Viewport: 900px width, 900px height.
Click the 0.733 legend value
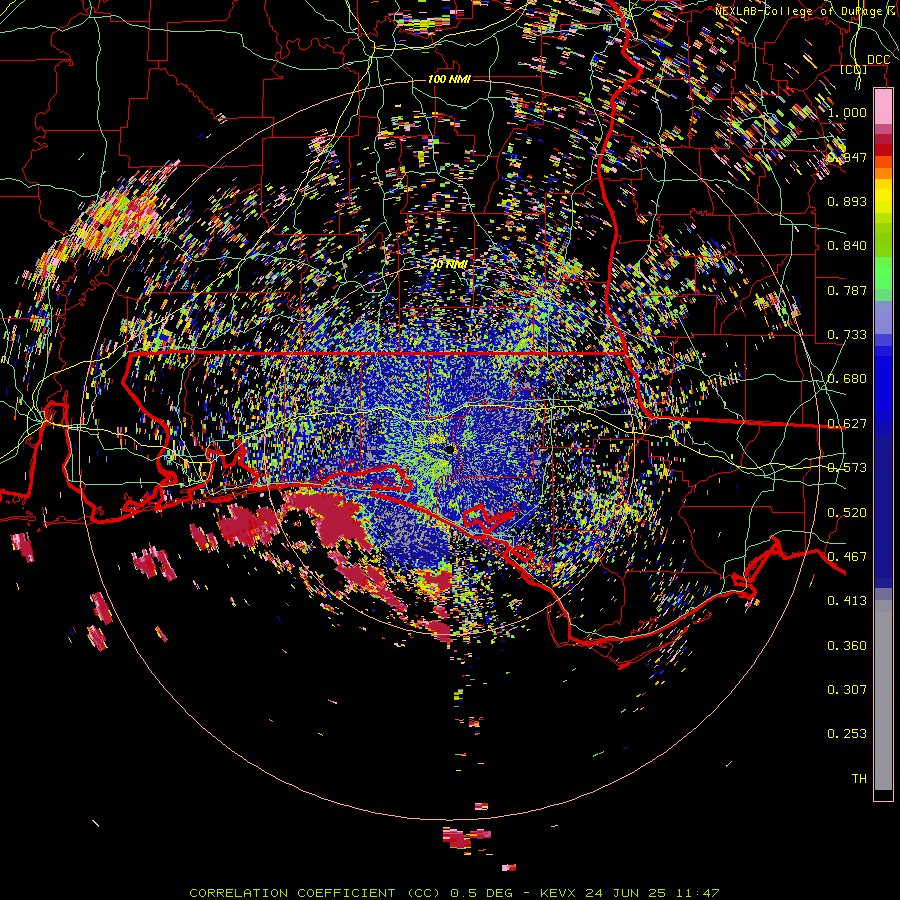point(847,335)
